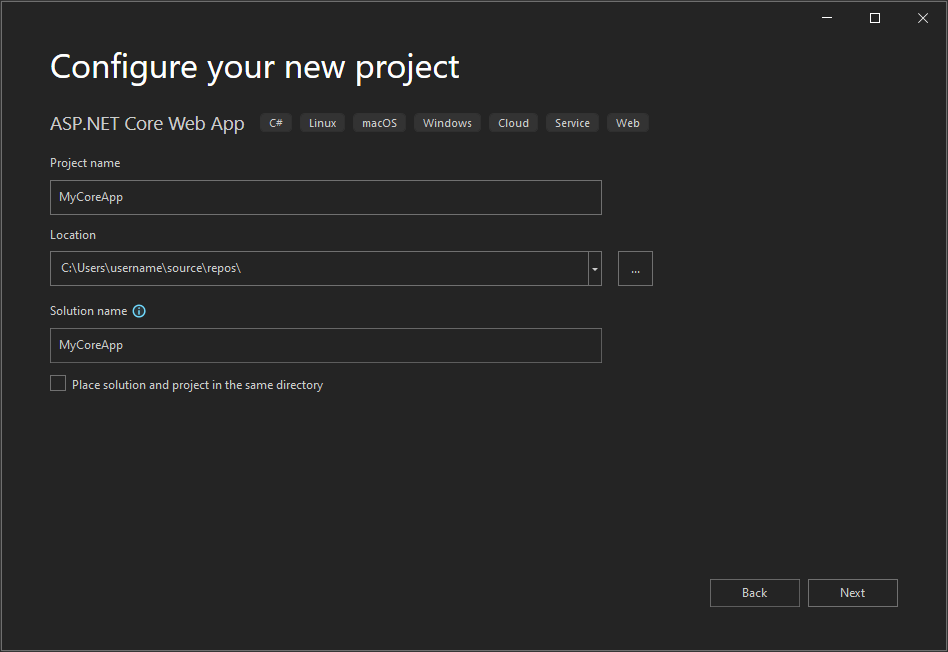This screenshot has height=652, width=948.
Task: Select the Service project type tag
Action: (x=572, y=122)
